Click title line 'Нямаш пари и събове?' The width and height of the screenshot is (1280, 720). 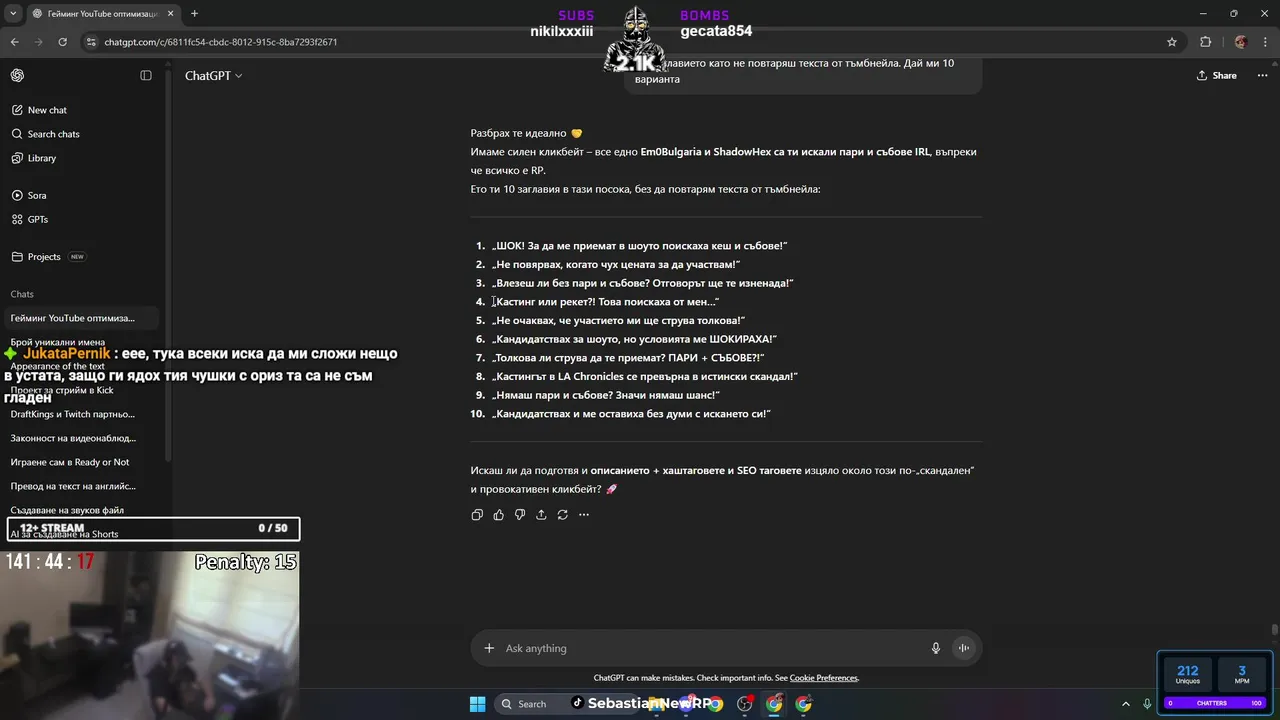[x=606, y=395]
